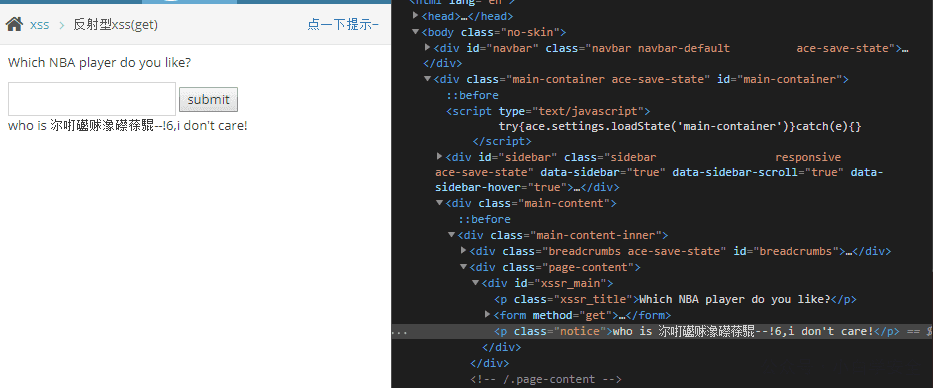Screen dimensions: 933x388
Task: Select the 'who is ... i don't care!' page message
Action: [x=127, y=126]
